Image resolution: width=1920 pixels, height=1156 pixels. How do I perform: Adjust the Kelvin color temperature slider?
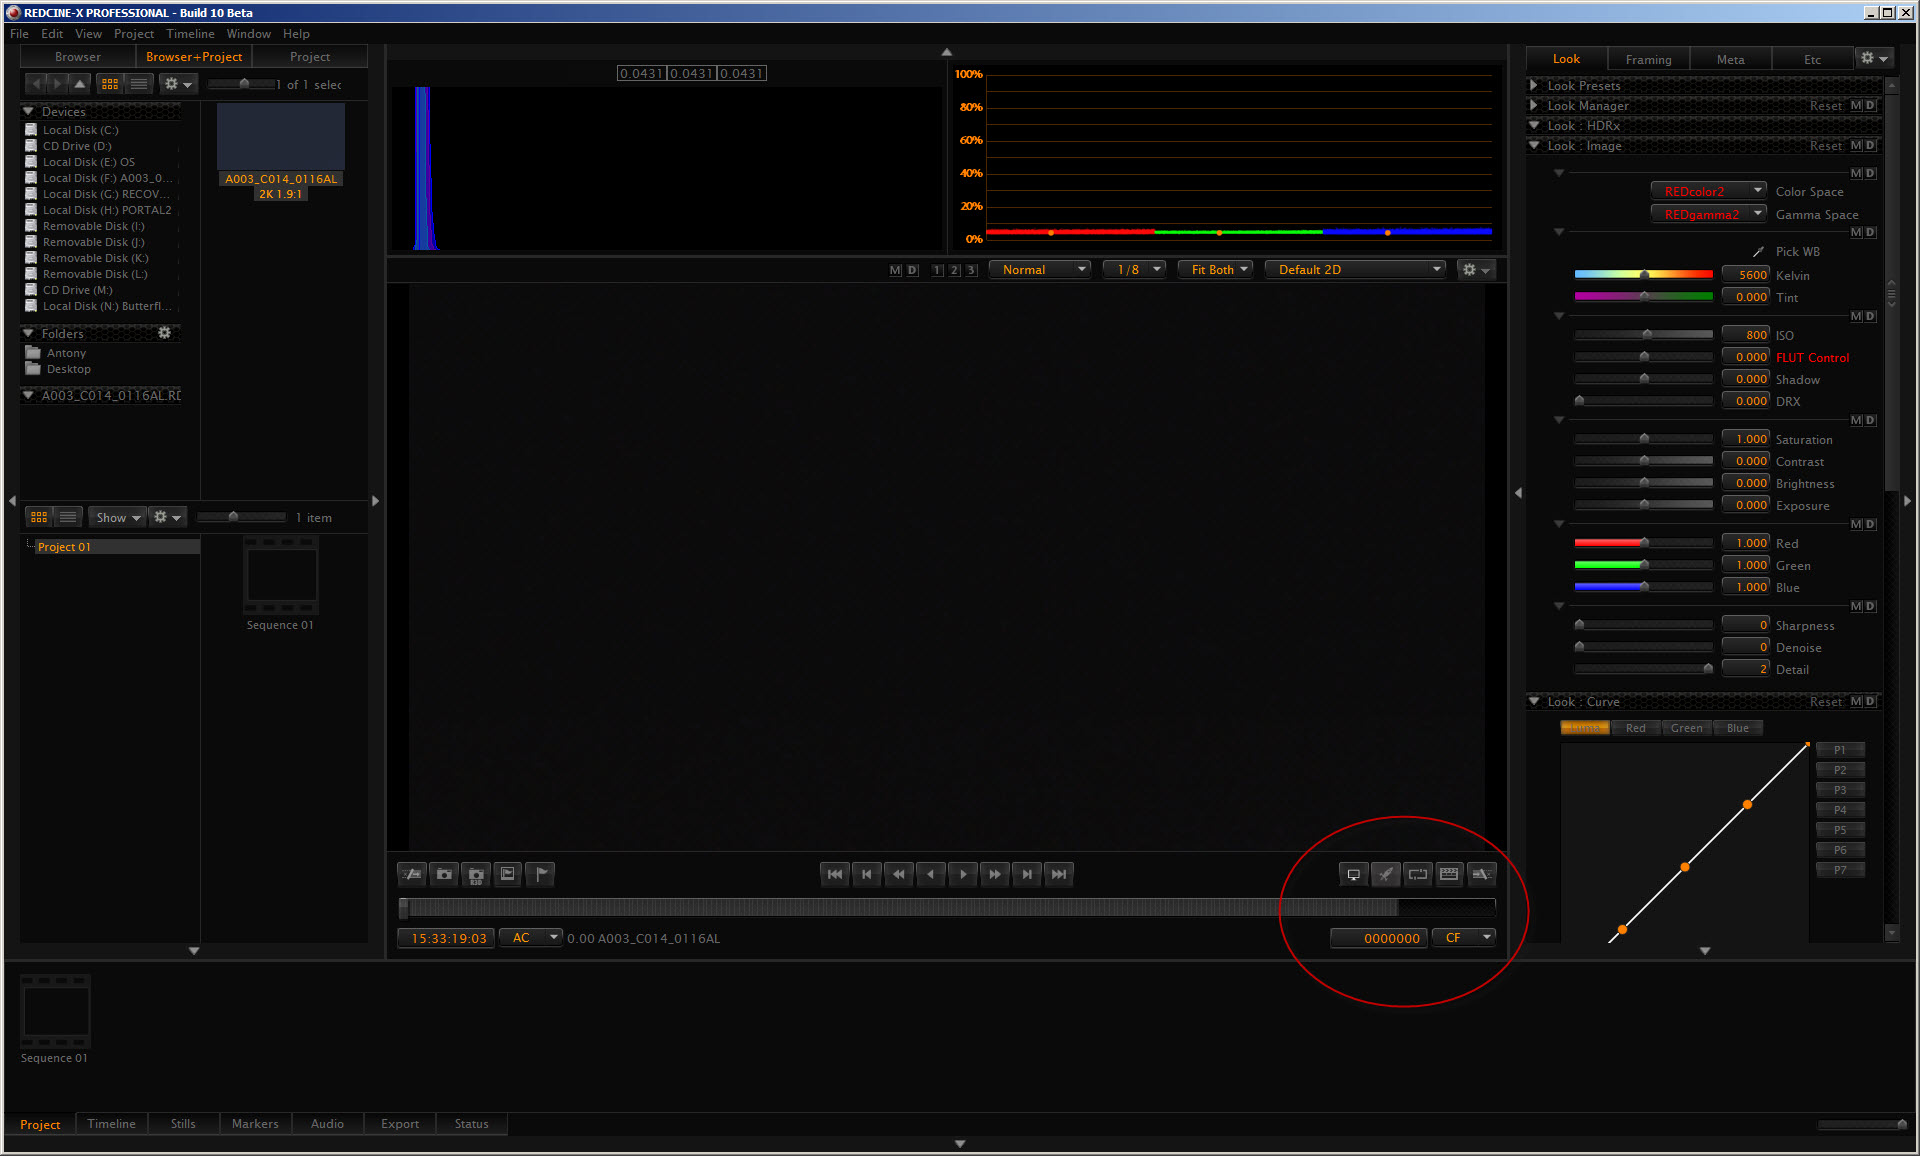click(1644, 274)
